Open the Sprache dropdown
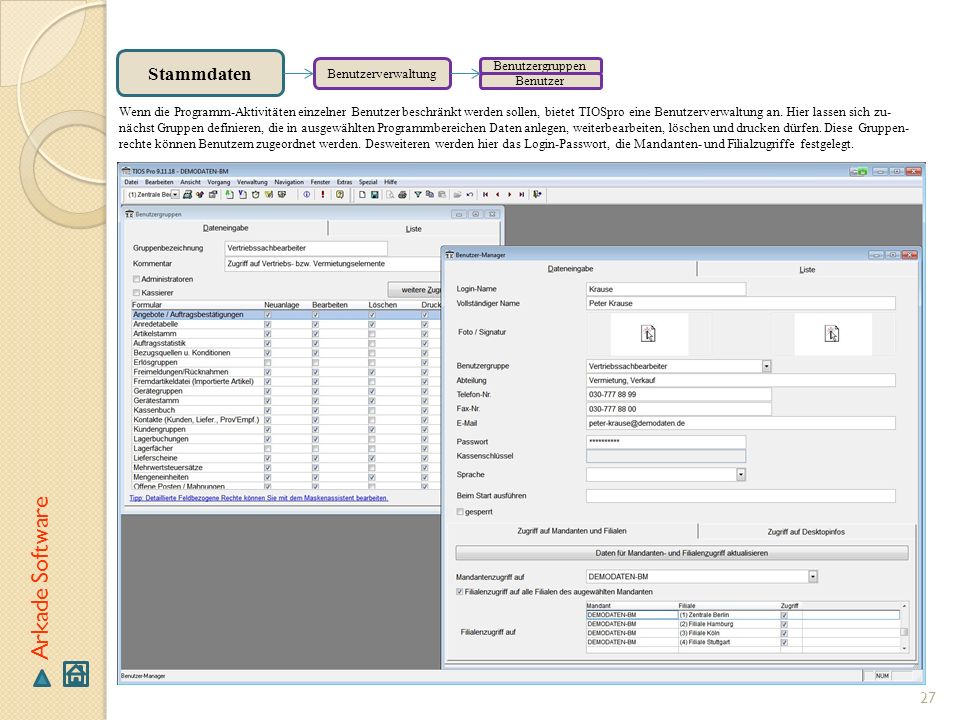Screen dimensions: 960x720 741,474
